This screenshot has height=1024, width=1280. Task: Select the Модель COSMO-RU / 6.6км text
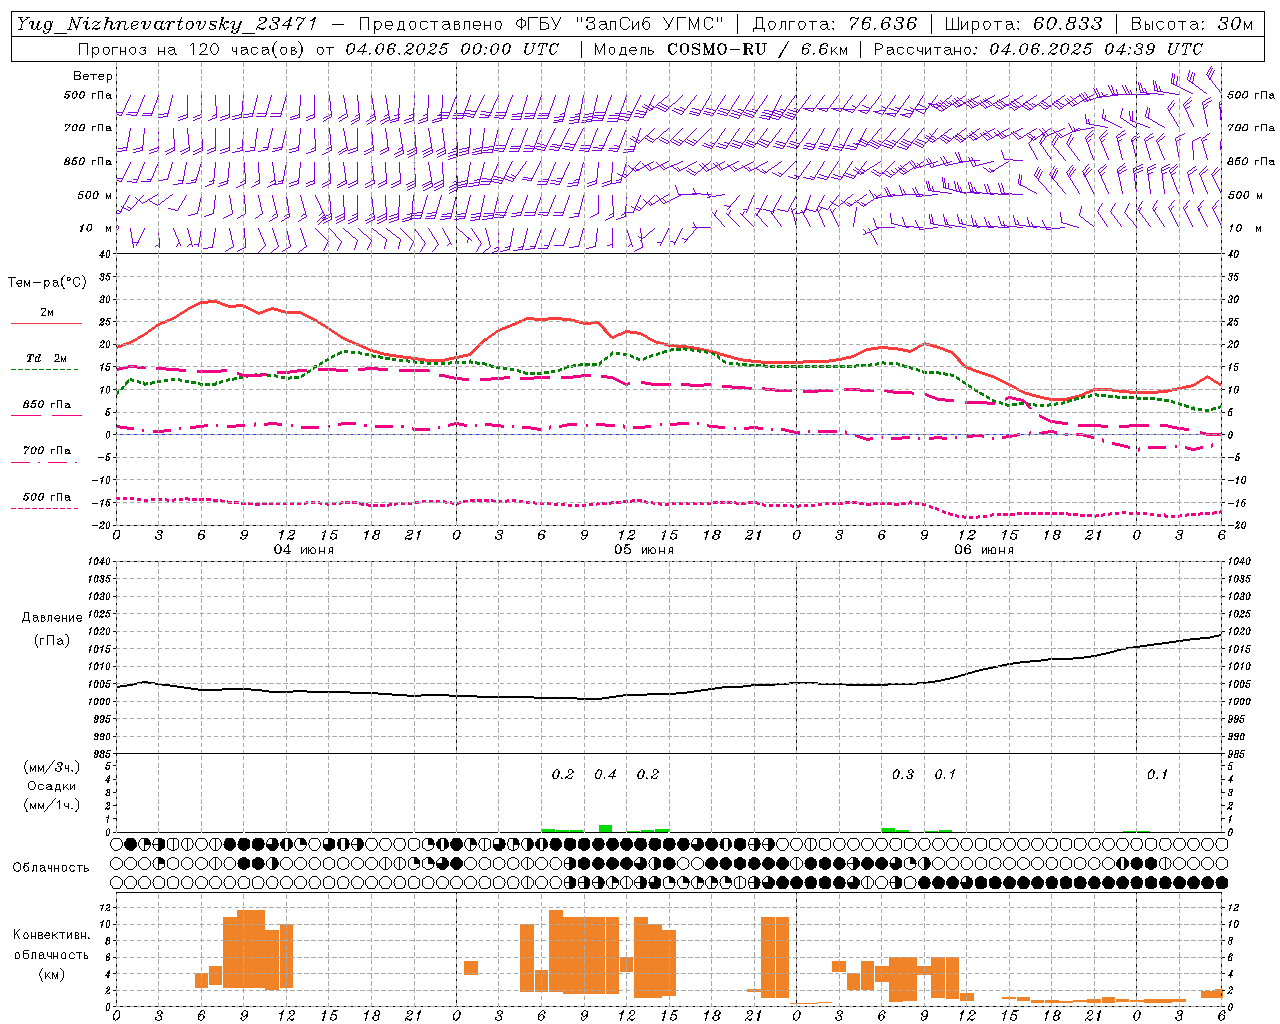[721, 49]
